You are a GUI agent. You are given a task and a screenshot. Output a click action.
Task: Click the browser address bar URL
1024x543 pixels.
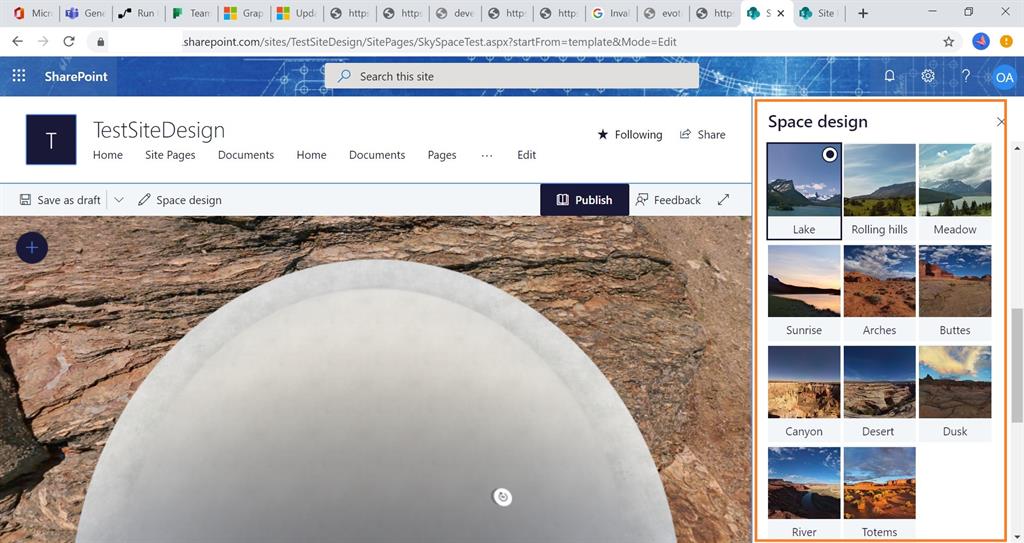tap(430, 42)
